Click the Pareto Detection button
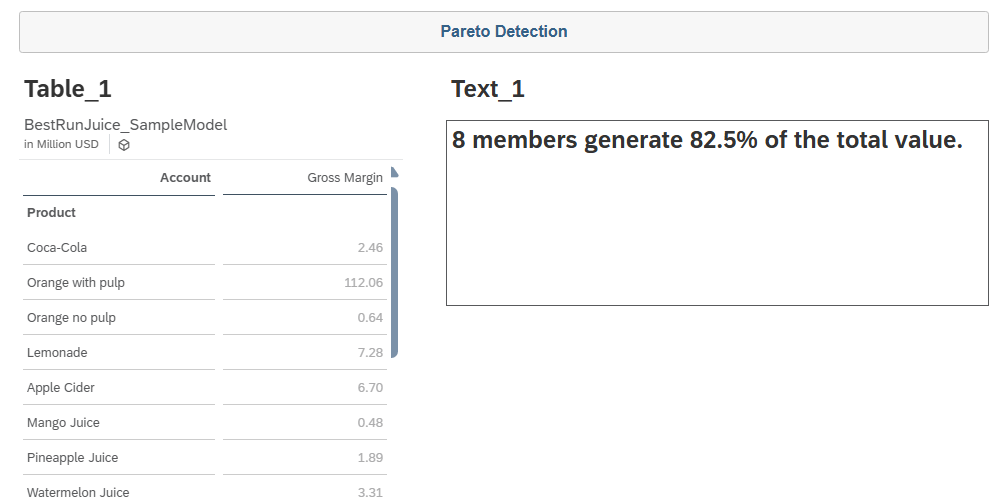 tap(503, 32)
